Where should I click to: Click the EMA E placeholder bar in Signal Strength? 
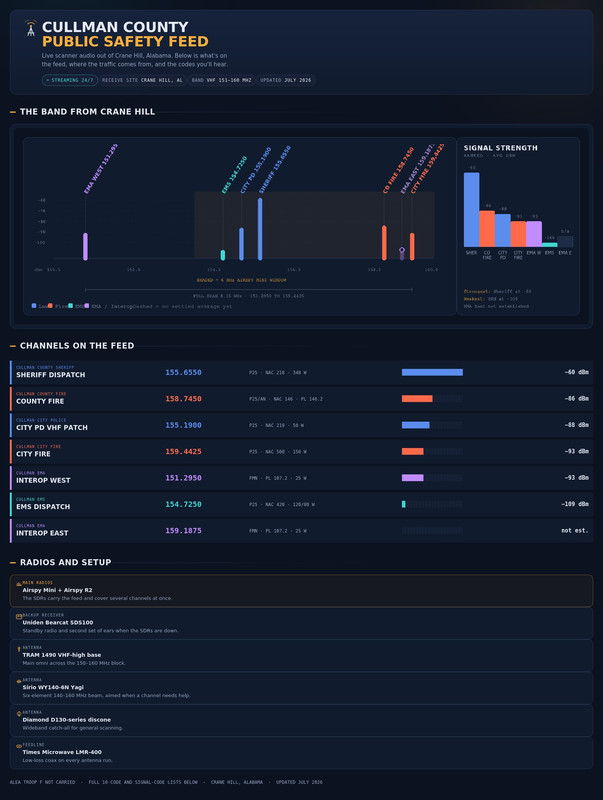(x=565, y=241)
